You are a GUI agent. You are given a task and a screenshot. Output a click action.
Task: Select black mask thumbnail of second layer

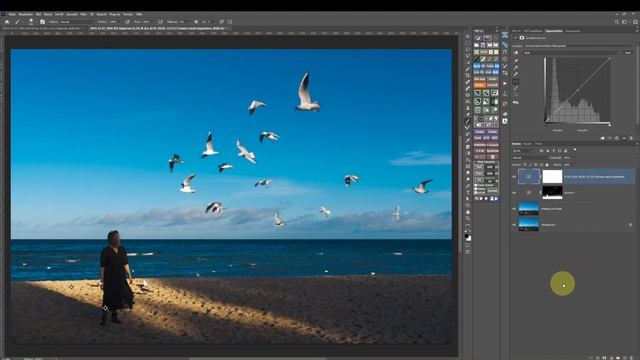[x=553, y=193]
